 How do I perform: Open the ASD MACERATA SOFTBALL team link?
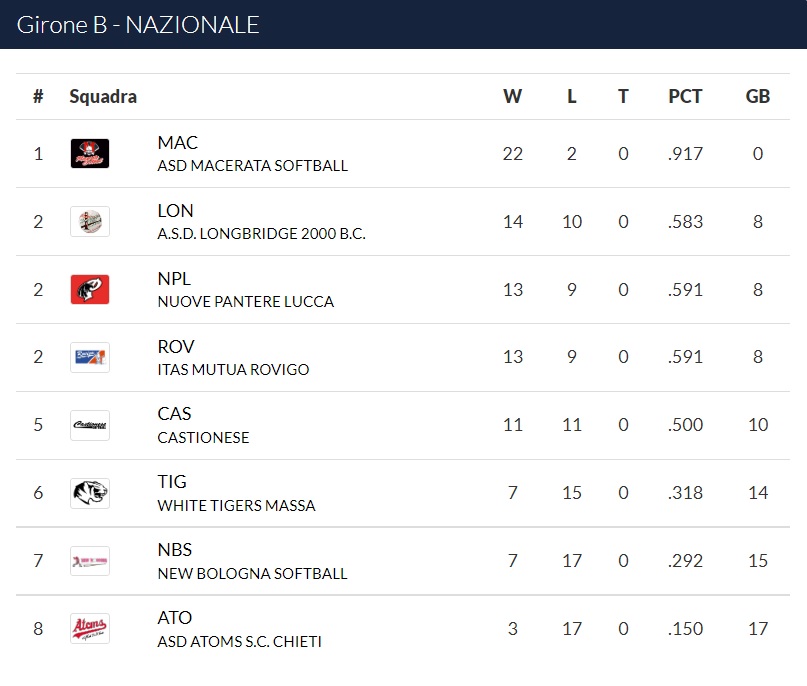(x=253, y=166)
